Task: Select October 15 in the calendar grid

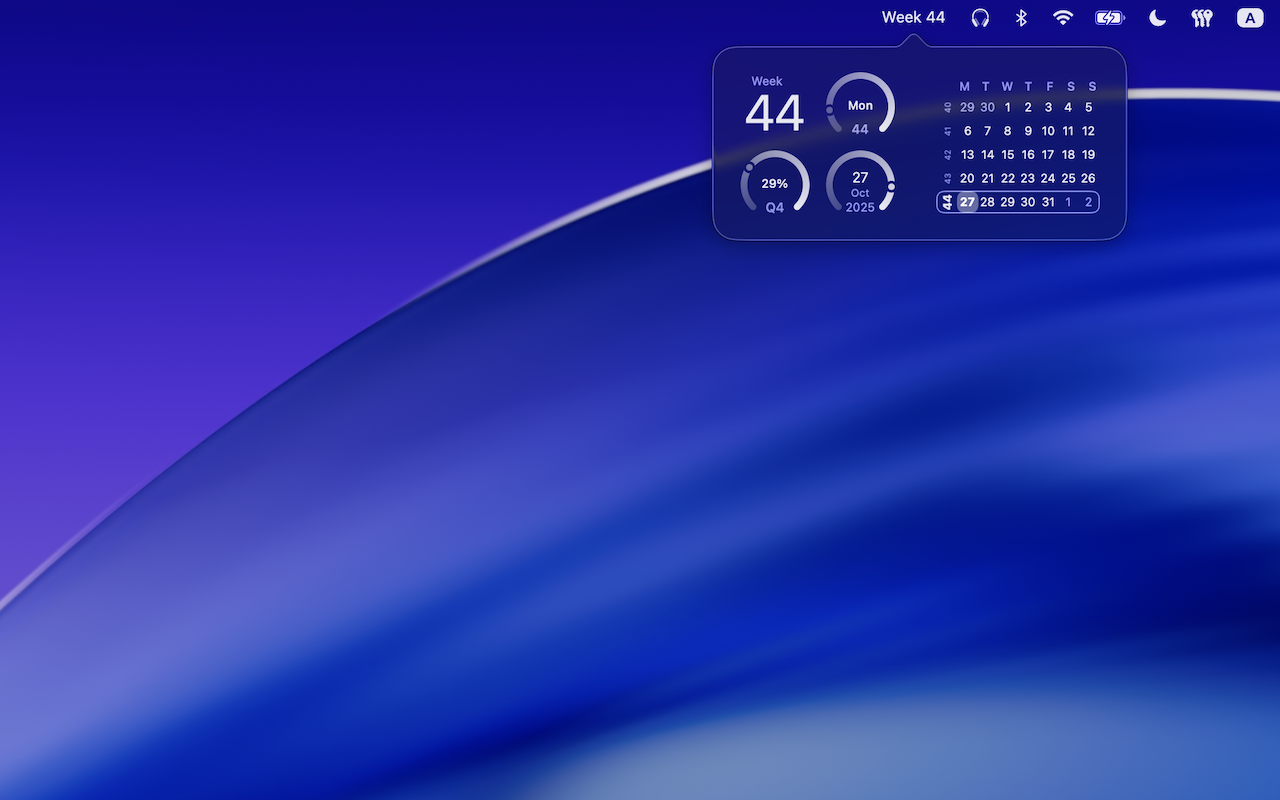Action: pos(1007,154)
